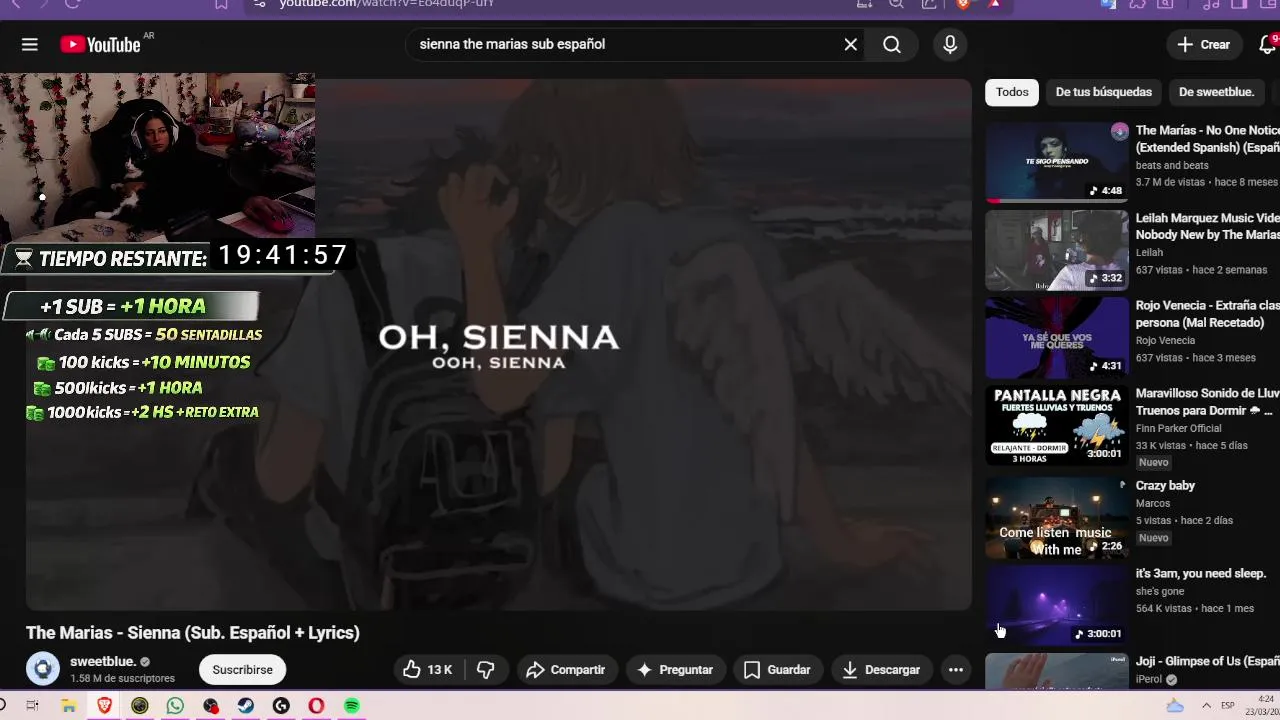
Task: Open WhatsApp from the taskbar
Action: (175, 706)
